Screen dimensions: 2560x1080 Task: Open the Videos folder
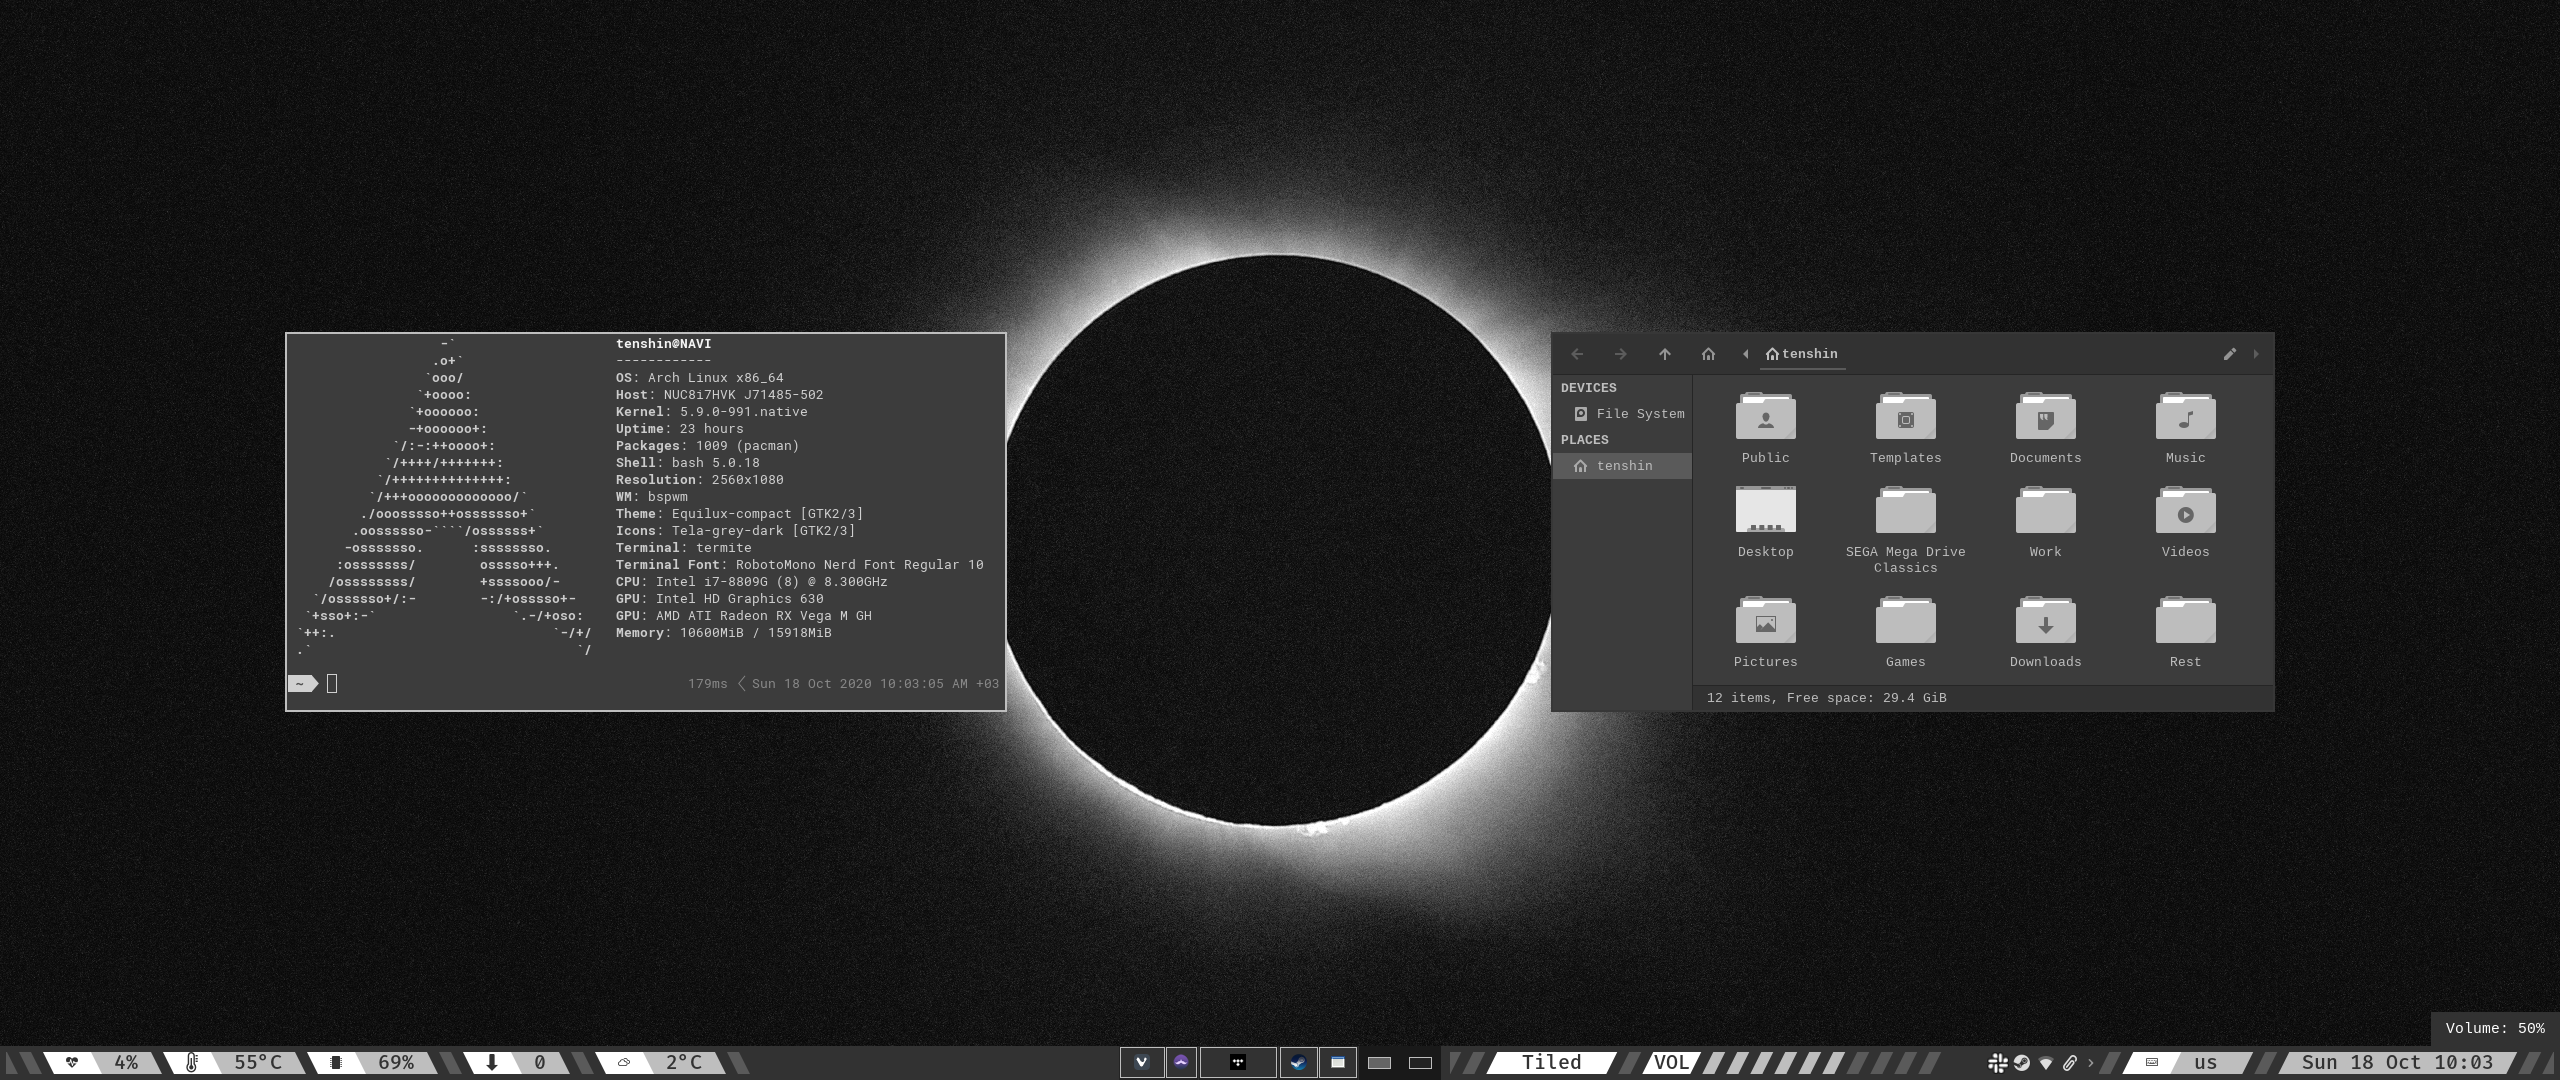2185,522
